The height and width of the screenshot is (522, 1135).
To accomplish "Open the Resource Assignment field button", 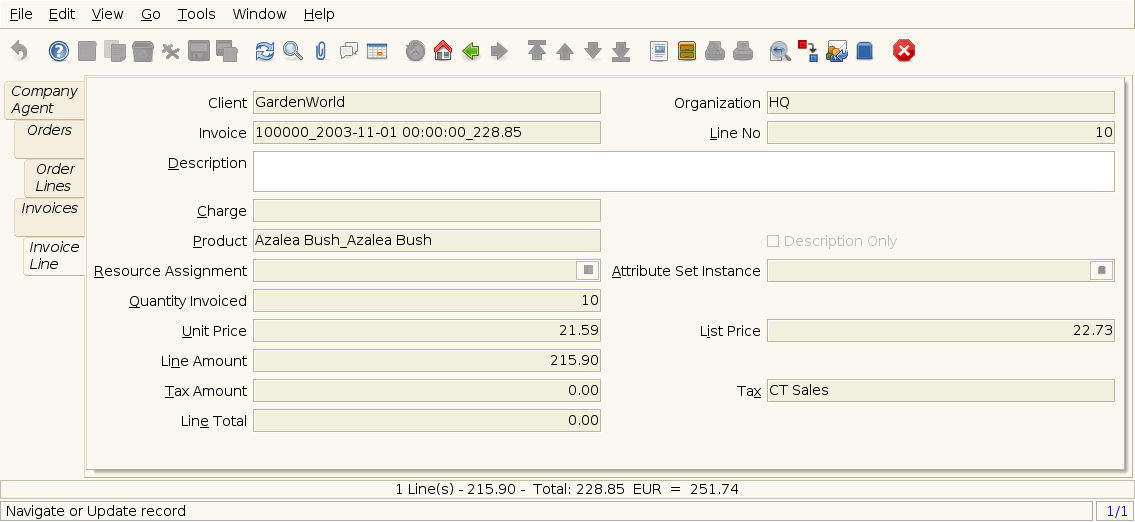I will point(588,271).
